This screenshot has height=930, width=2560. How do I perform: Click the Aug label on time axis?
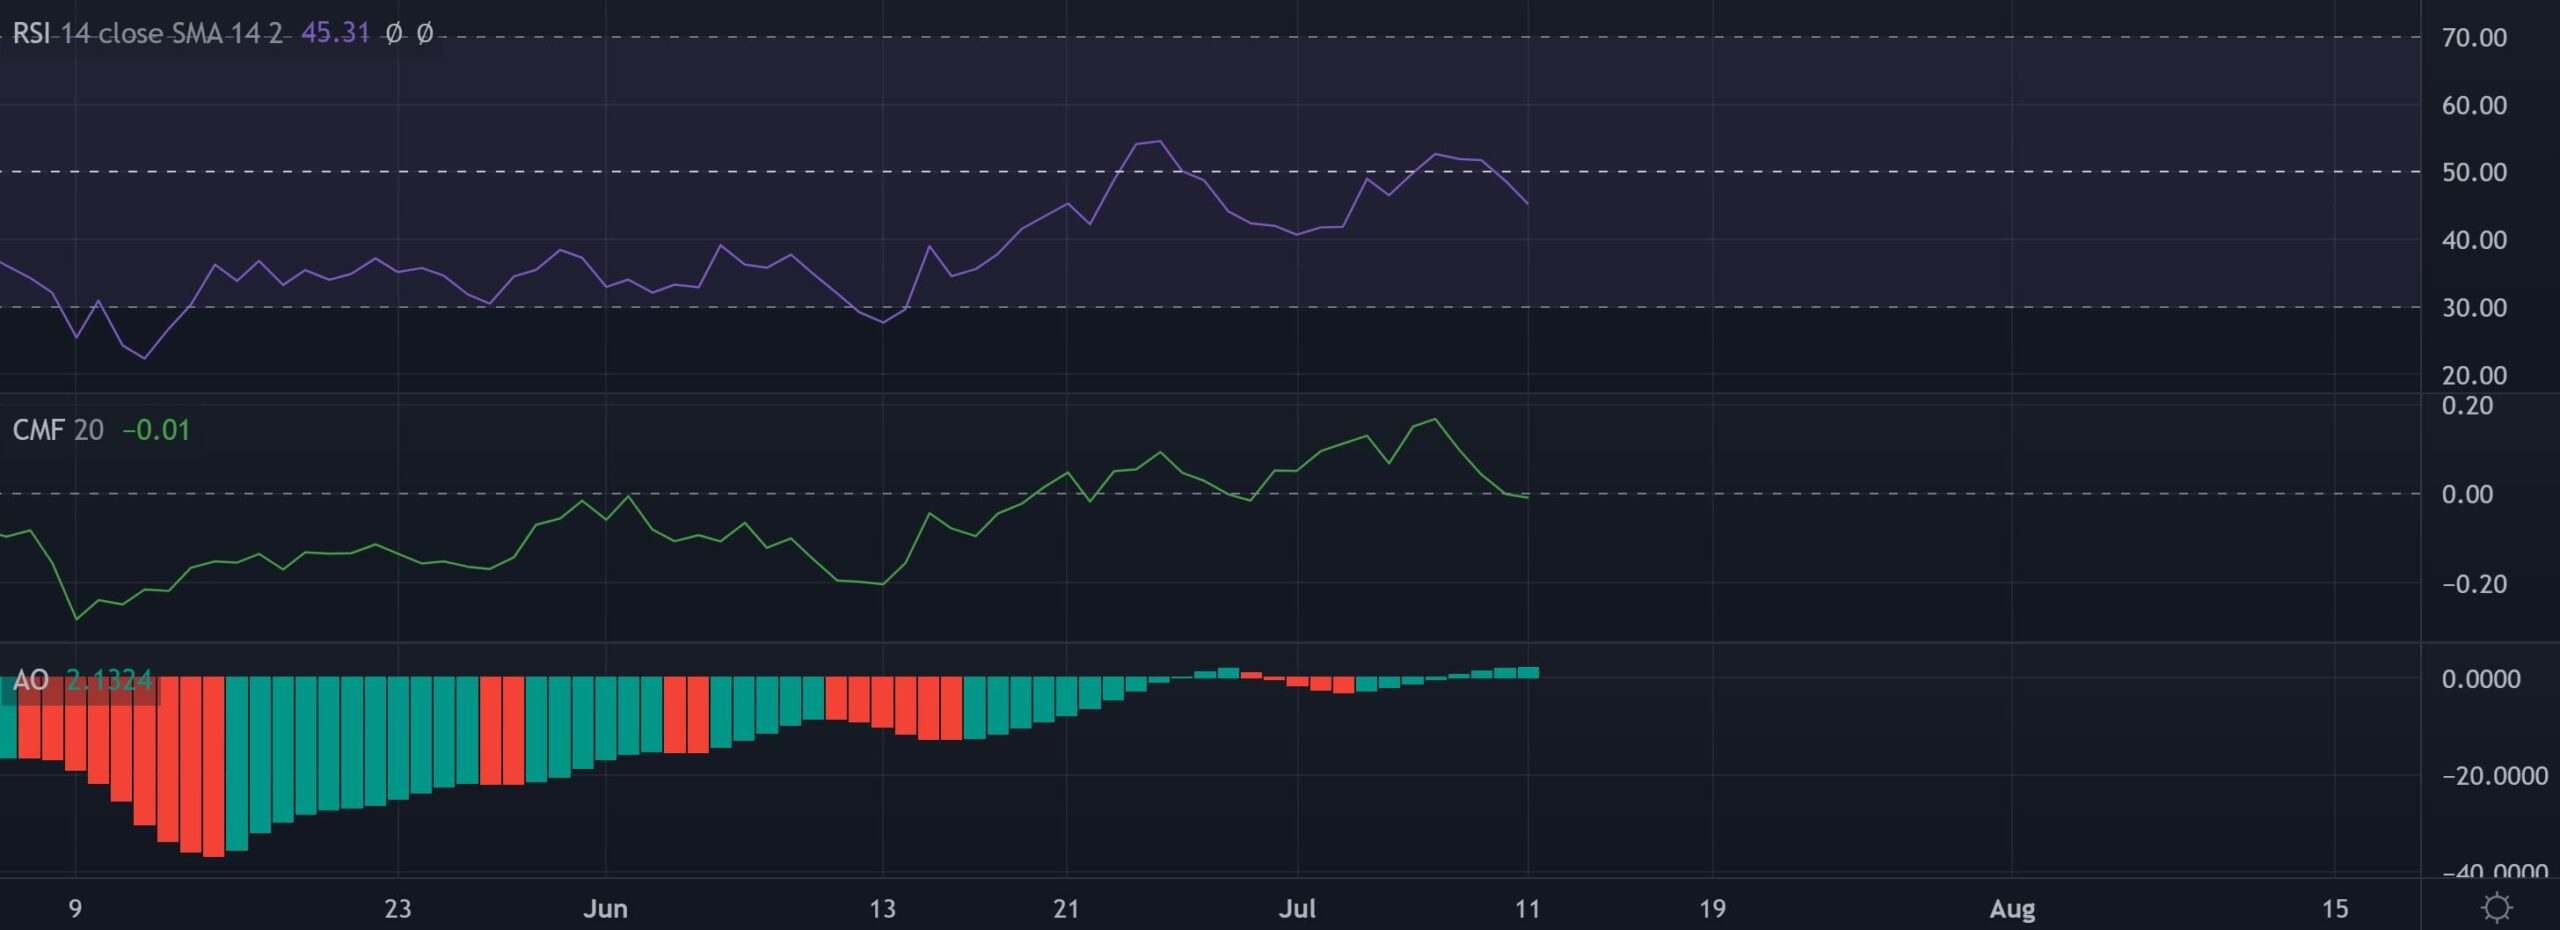pos(2012,908)
